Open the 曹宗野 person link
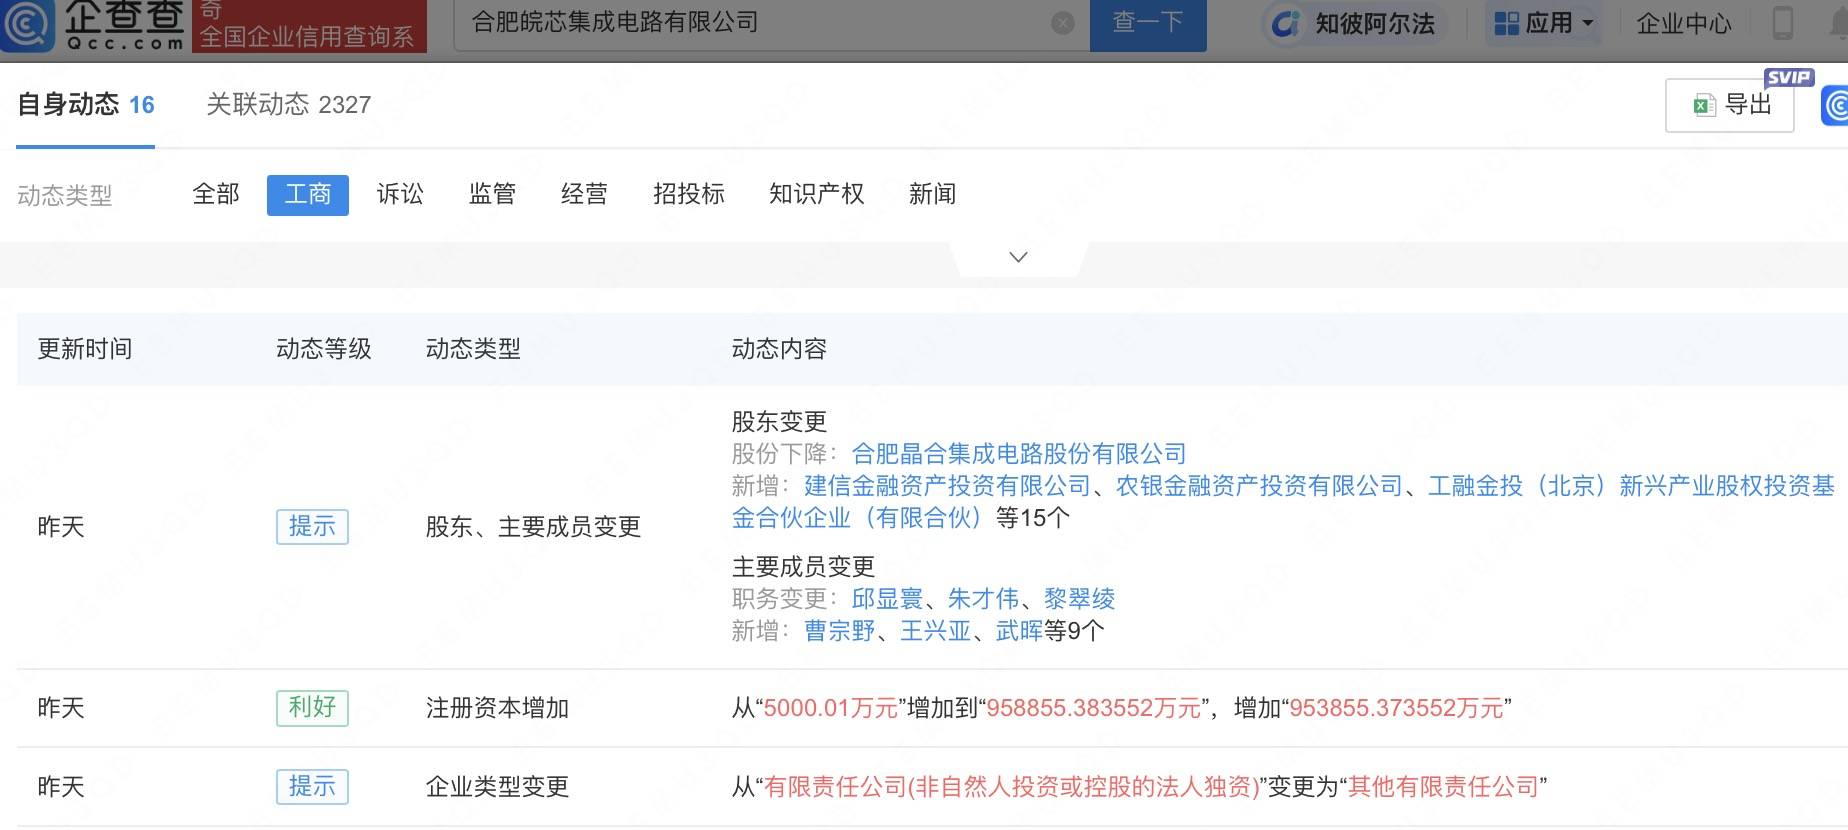The width and height of the screenshot is (1848, 830). pos(839,631)
